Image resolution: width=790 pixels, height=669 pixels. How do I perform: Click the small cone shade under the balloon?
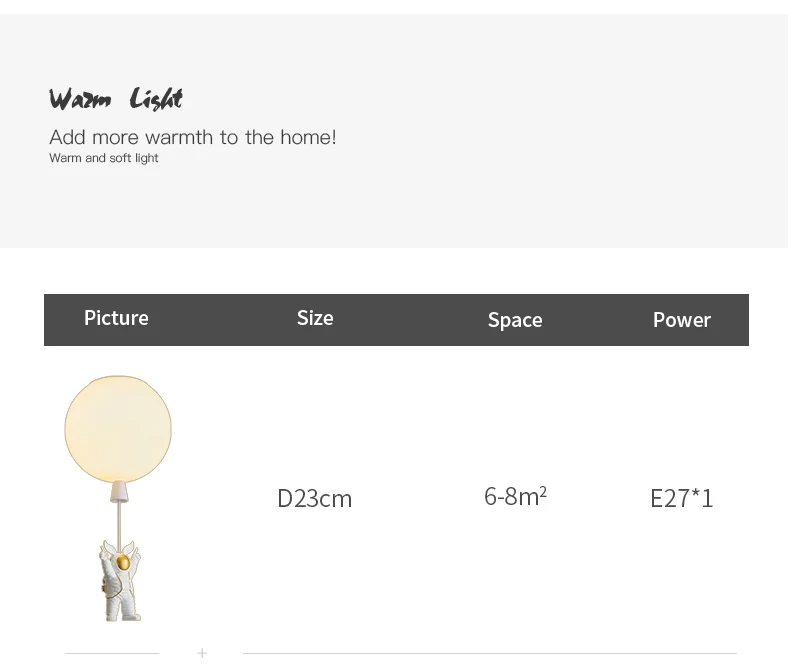pos(118,492)
